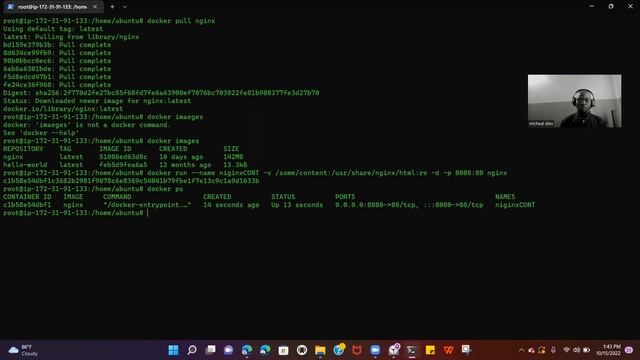
Task: Switch to Windows Terminal taskbar icon
Action: 412,350
